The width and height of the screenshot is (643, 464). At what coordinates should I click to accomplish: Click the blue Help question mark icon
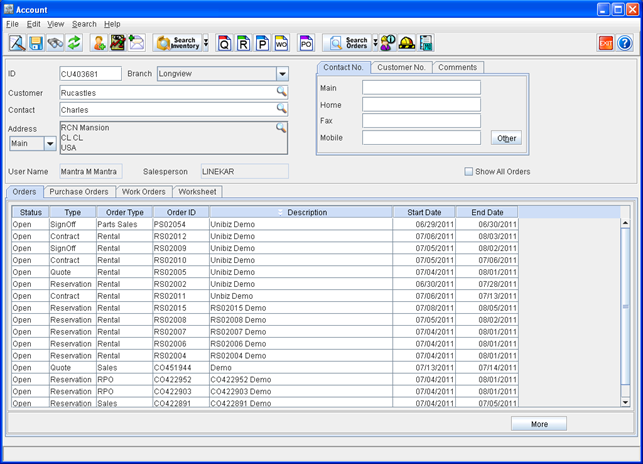click(x=625, y=43)
